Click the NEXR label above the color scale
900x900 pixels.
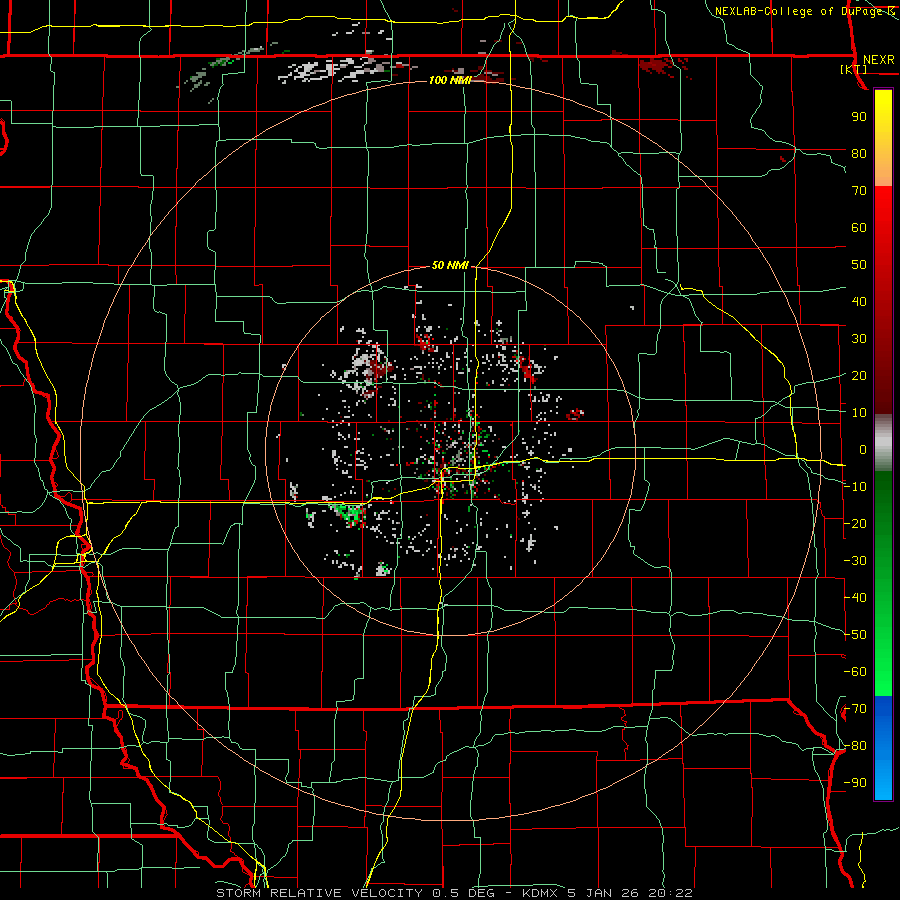(x=878, y=60)
